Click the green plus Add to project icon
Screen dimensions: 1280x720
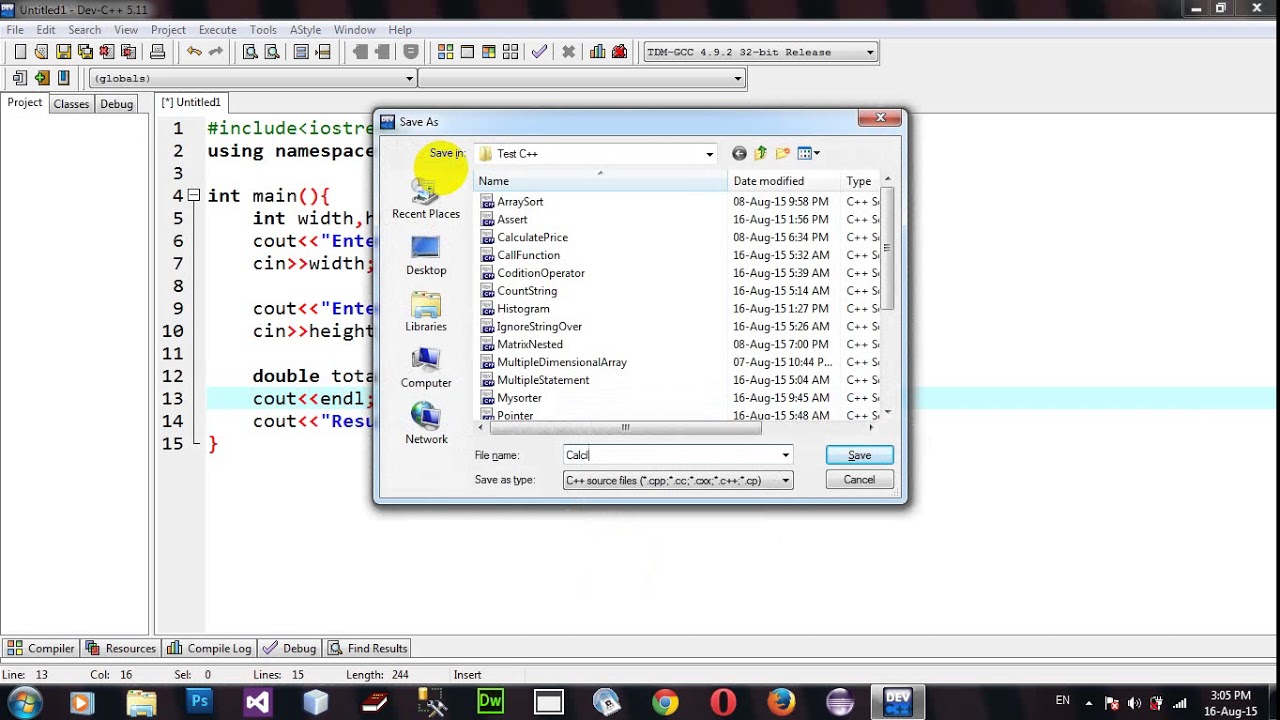point(41,78)
